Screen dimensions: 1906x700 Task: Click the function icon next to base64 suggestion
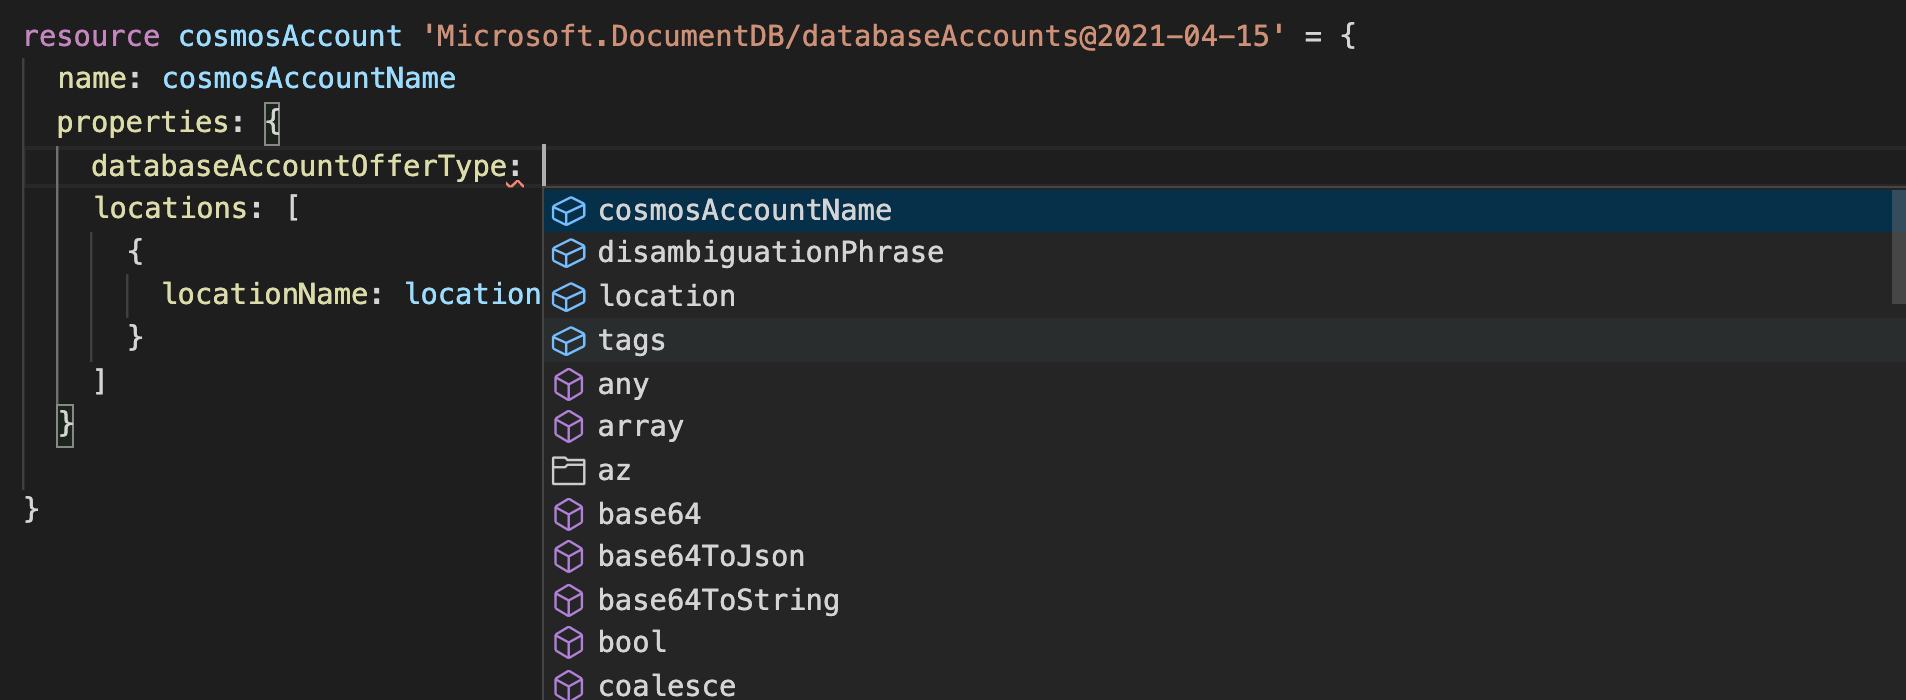pos(569,514)
